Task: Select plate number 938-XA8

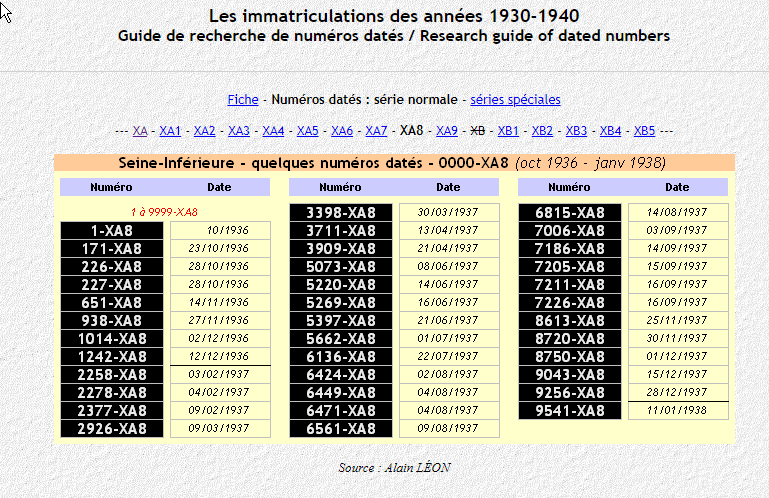Action: [x=112, y=320]
